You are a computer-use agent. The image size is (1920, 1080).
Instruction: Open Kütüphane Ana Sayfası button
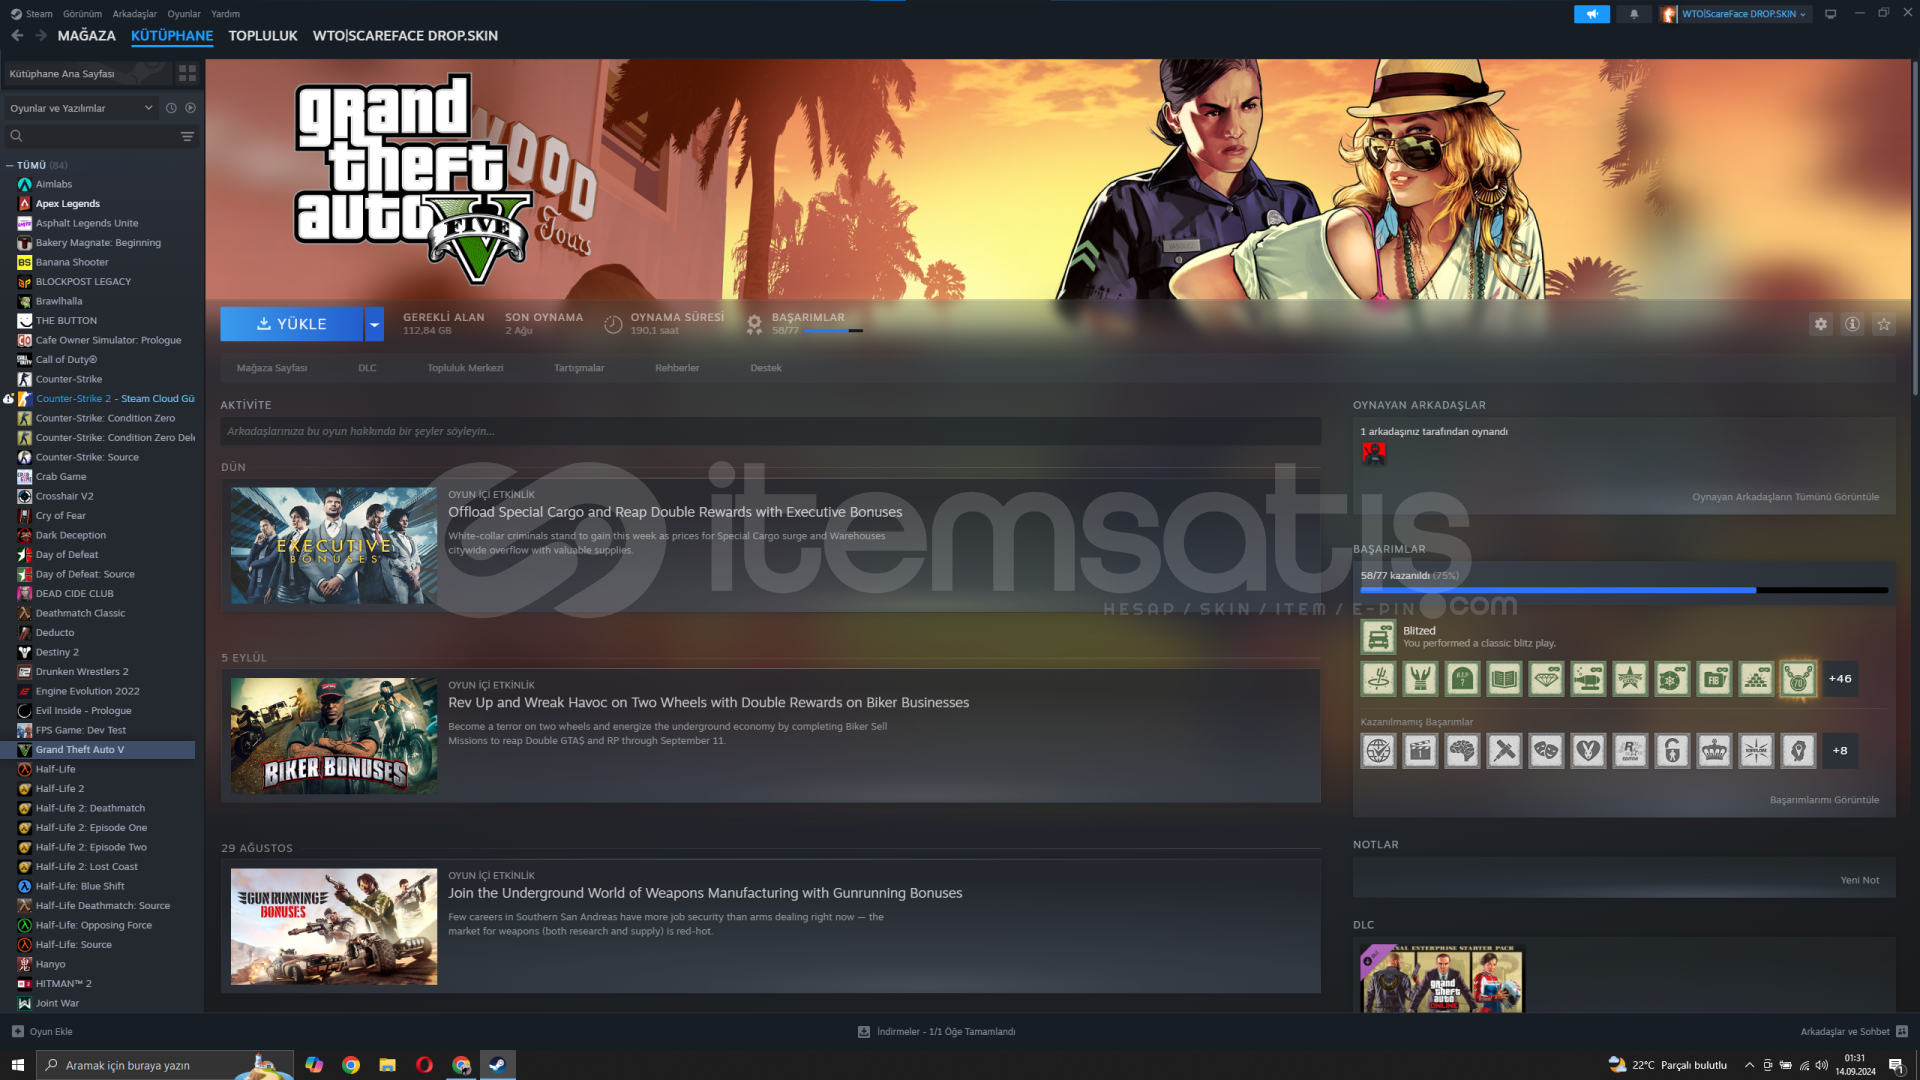pyautogui.click(x=86, y=74)
